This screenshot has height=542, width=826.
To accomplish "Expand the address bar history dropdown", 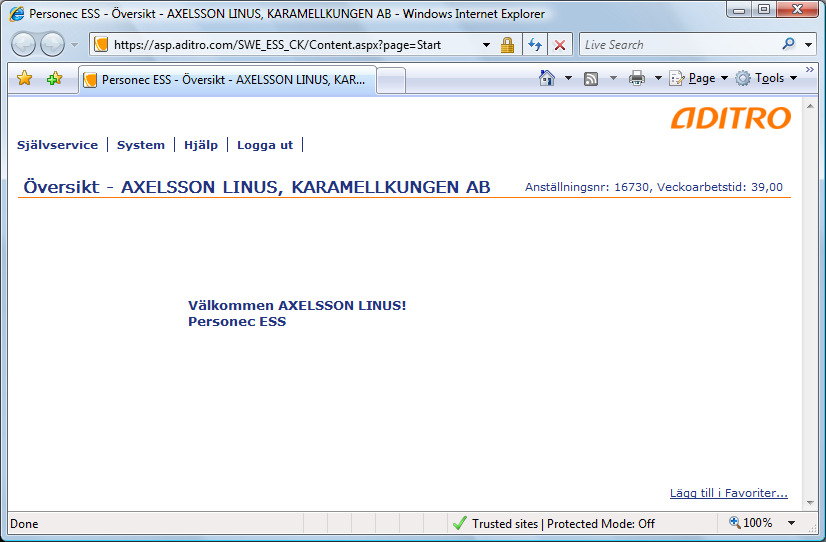I will (486, 45).
